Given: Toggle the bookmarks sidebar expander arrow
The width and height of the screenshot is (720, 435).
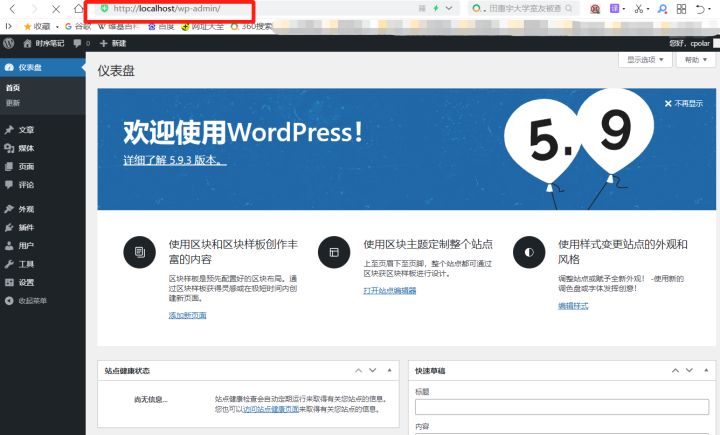Looking at the screenshot, I should [x=8, y=26].
